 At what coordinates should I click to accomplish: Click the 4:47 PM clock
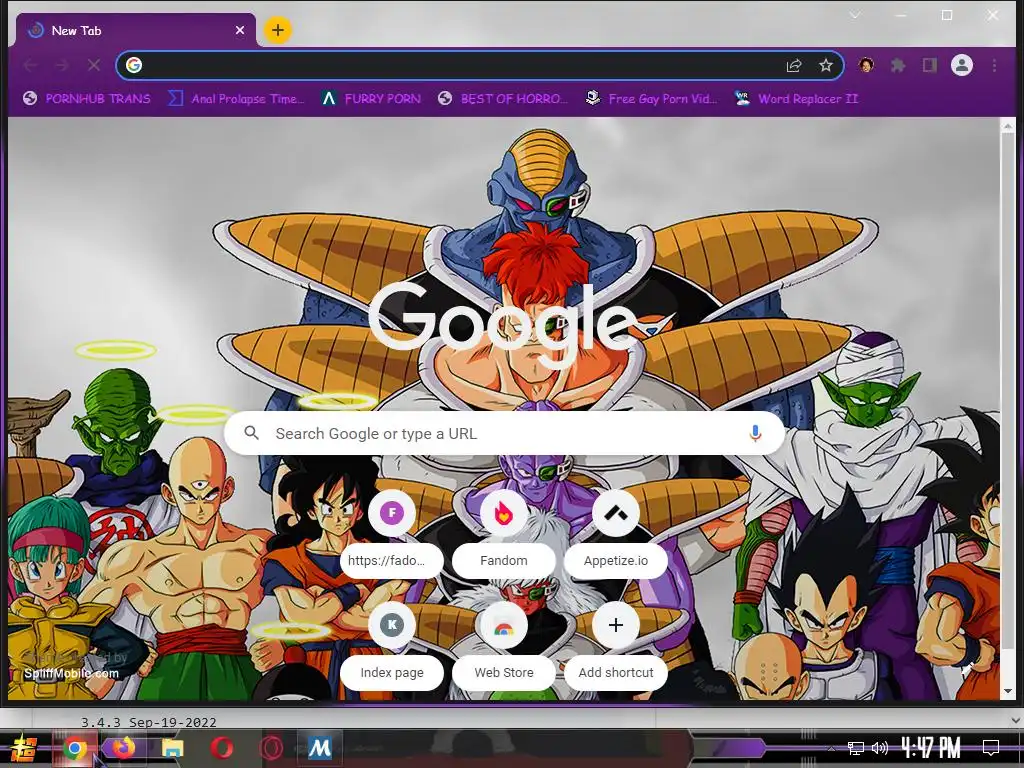click(x=931, y=748)
